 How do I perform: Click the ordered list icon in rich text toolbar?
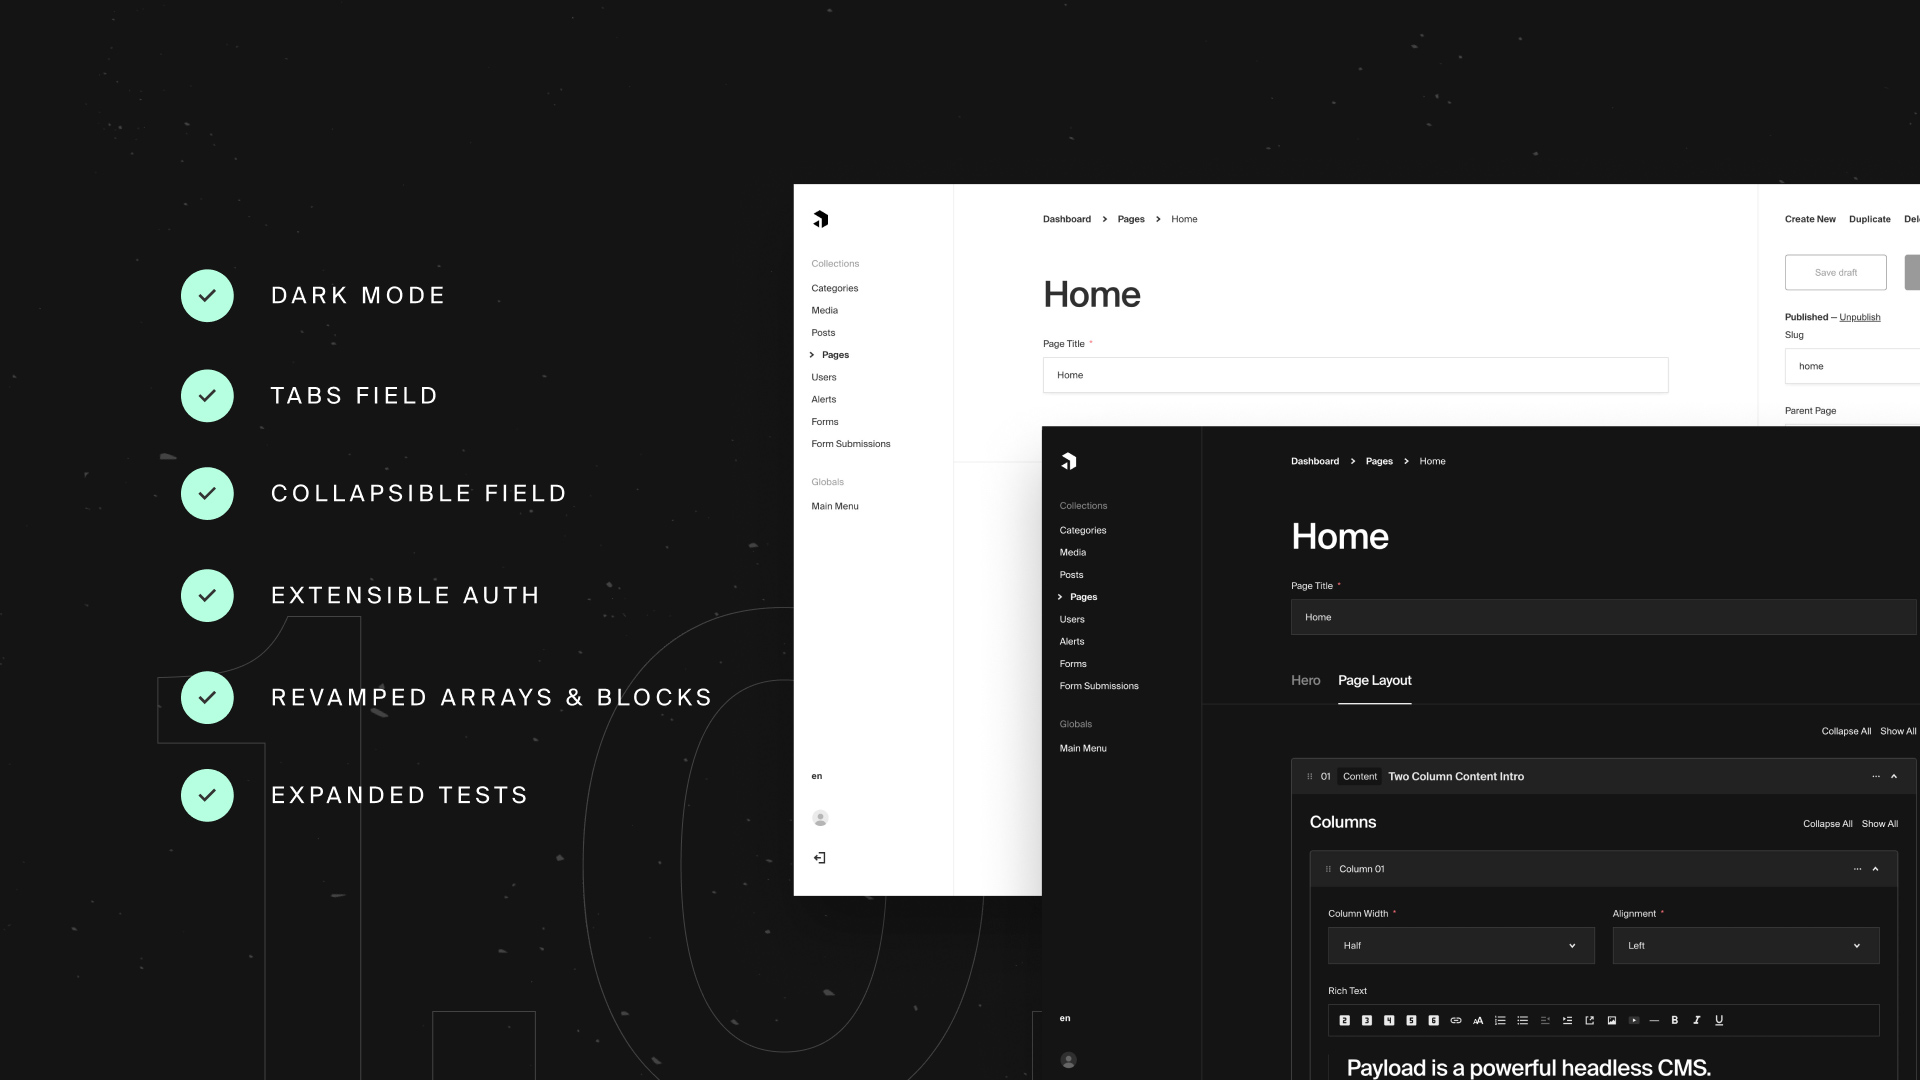(x=1499, y=1019)
